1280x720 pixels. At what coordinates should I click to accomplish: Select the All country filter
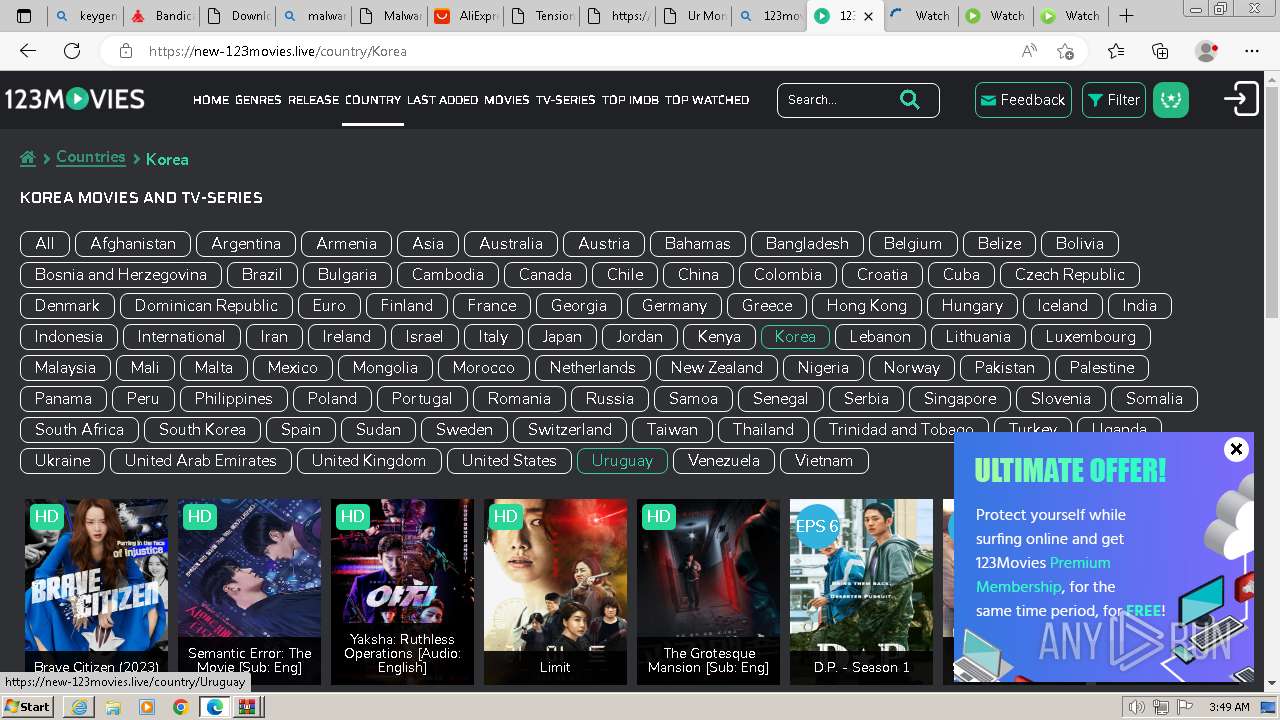[45, 243]
